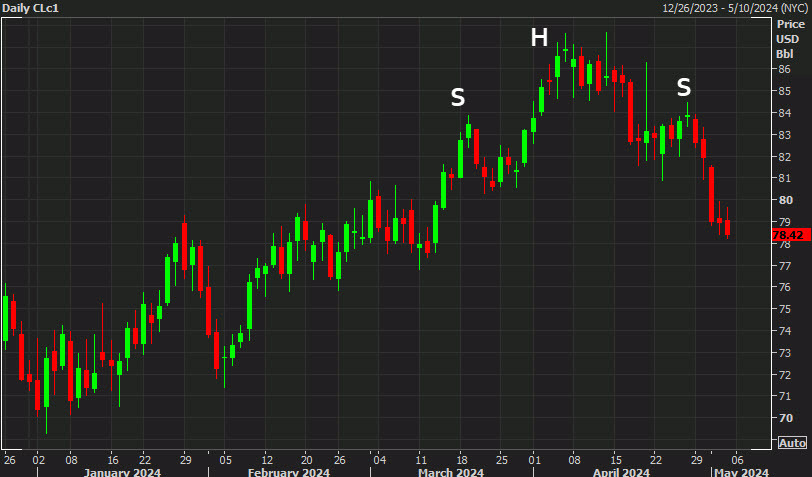812x477 pixels.
Task: Click the 71 price axis label
Action: click(x=784, y=396)
